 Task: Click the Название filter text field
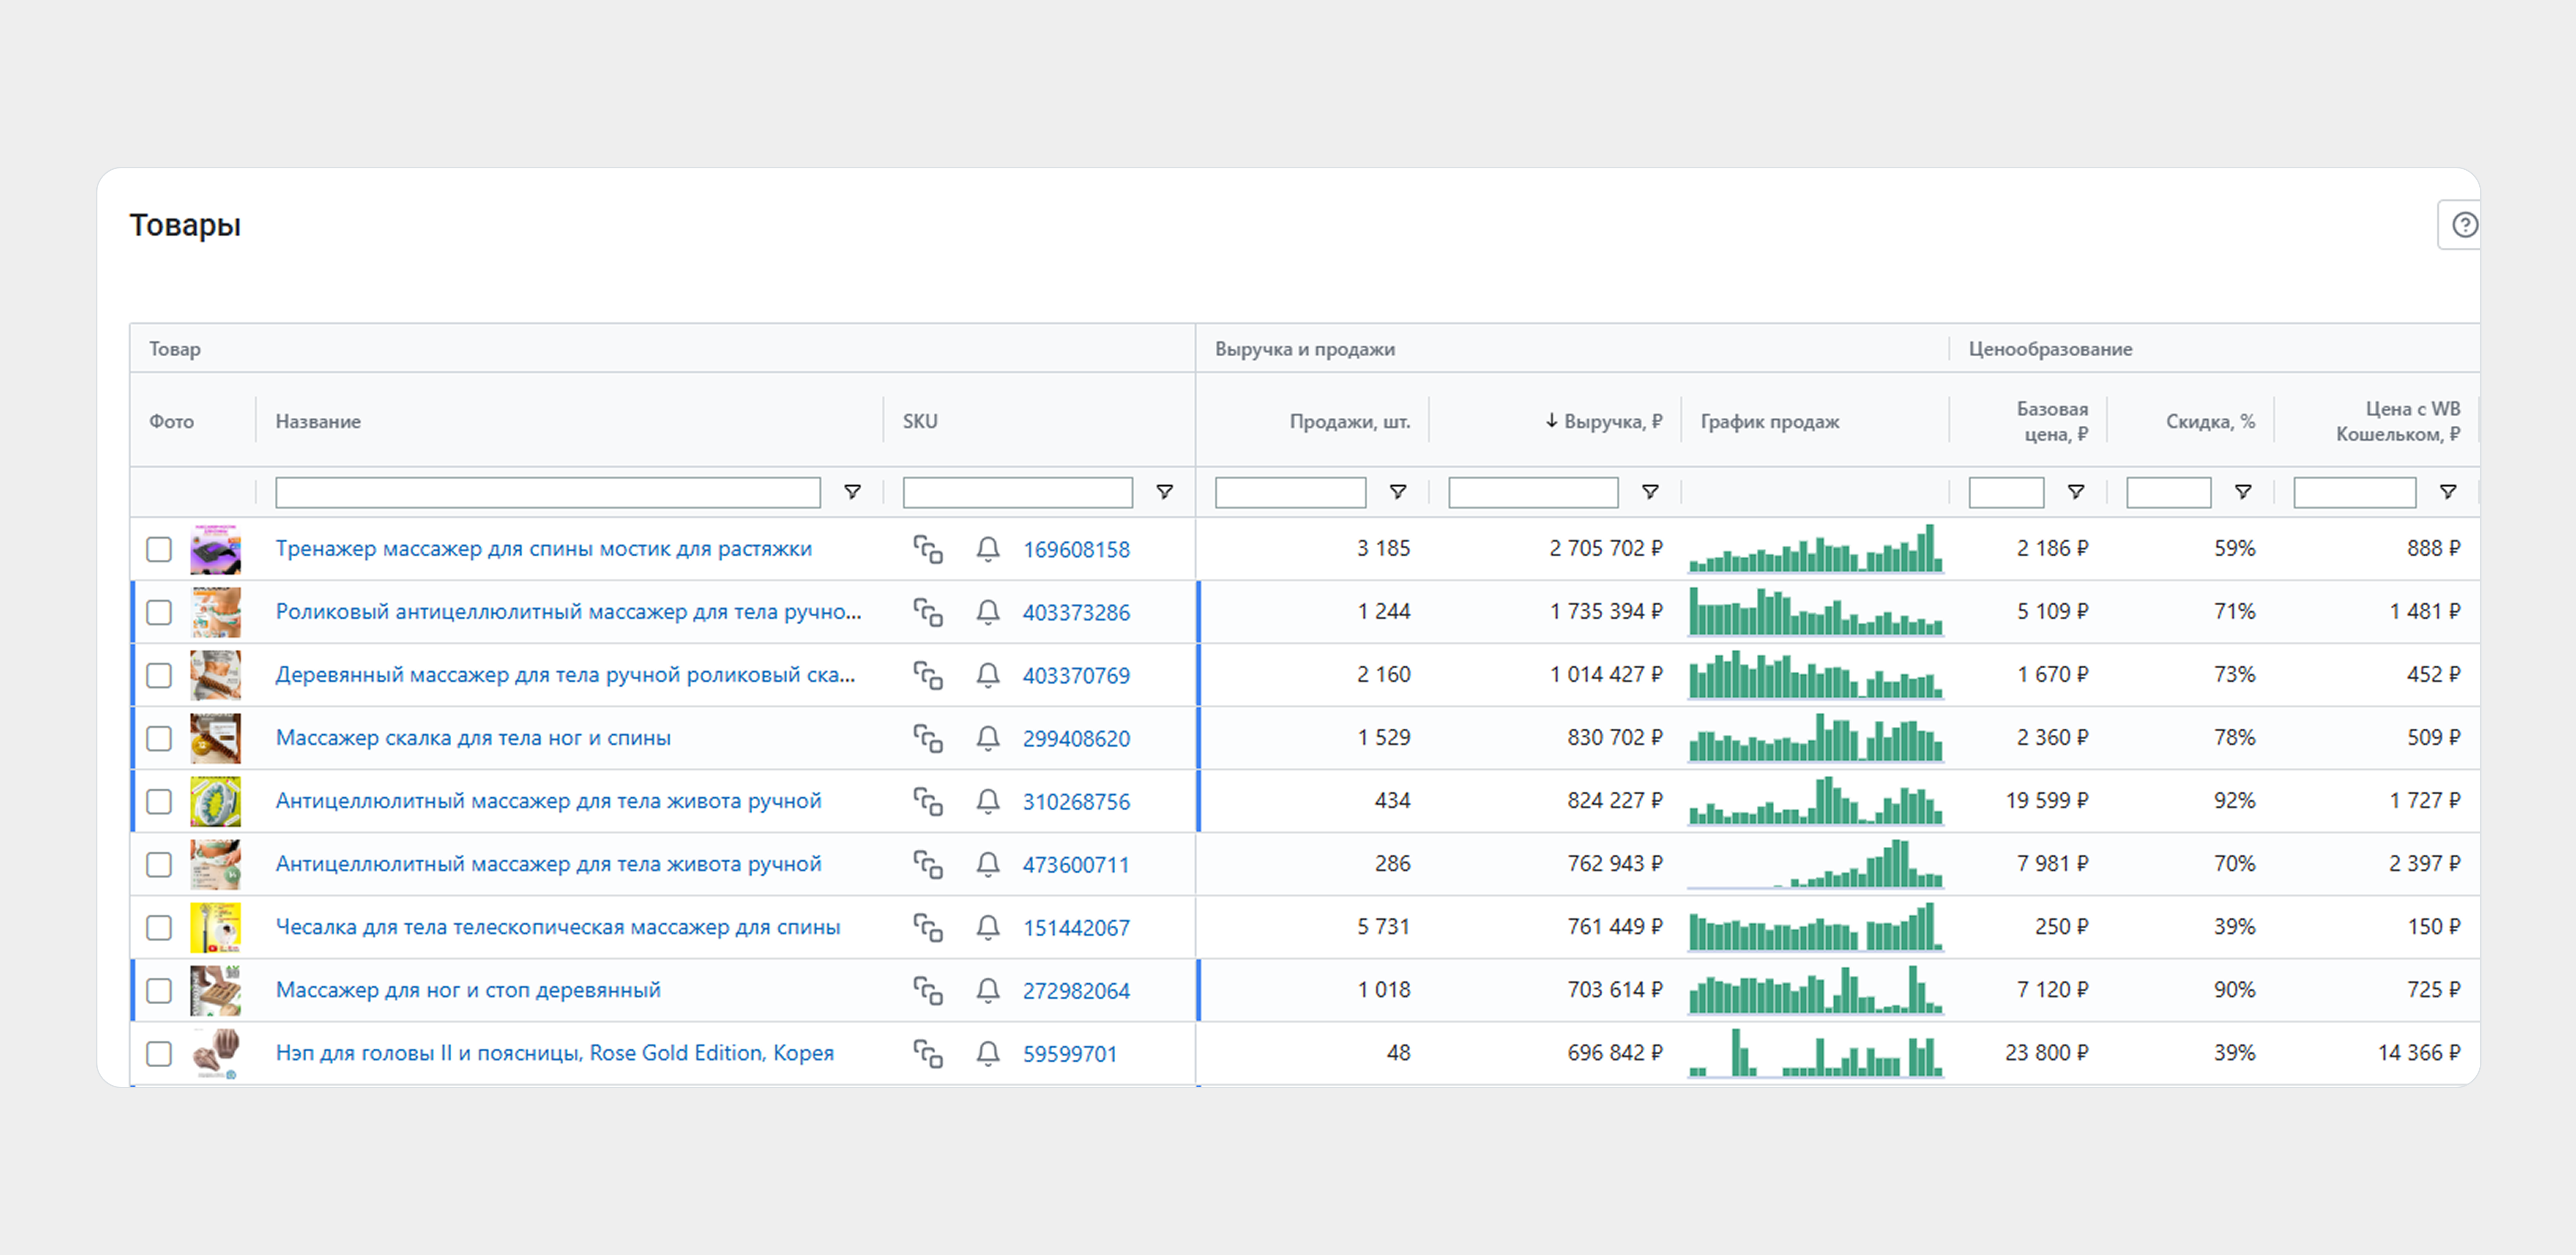tap(547, 492)
